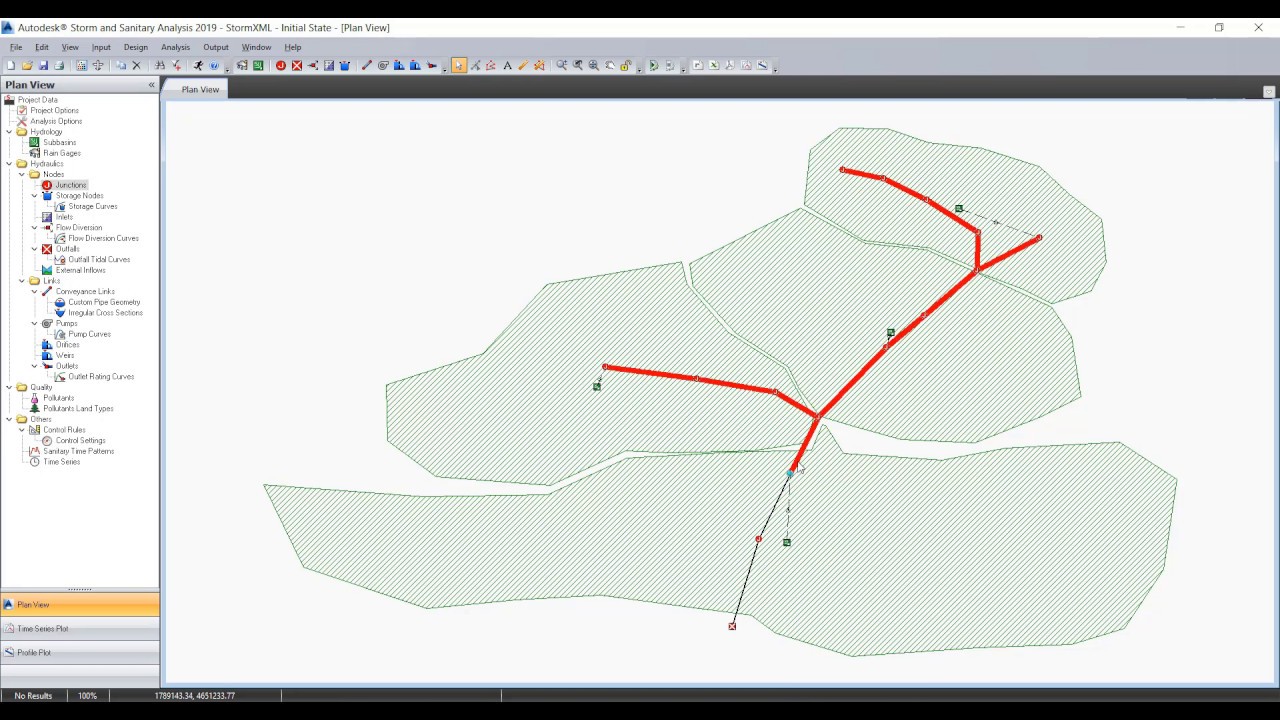Select Time Series in the tree

coord(61,462)
